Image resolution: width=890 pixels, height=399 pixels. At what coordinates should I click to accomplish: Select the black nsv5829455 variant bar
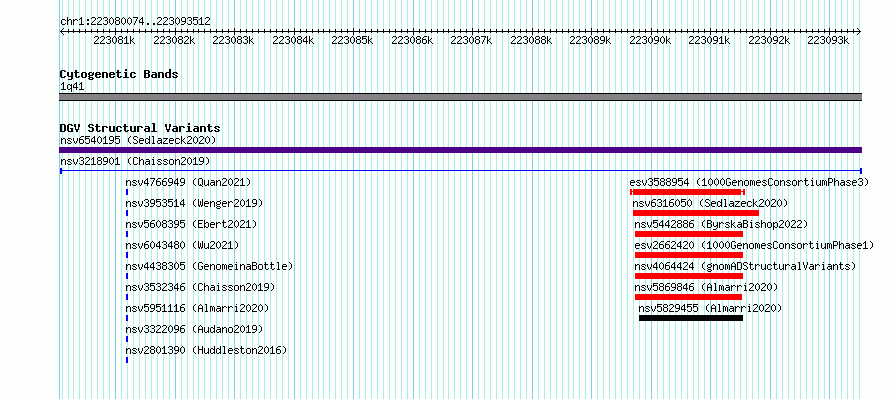coord(691,318)
